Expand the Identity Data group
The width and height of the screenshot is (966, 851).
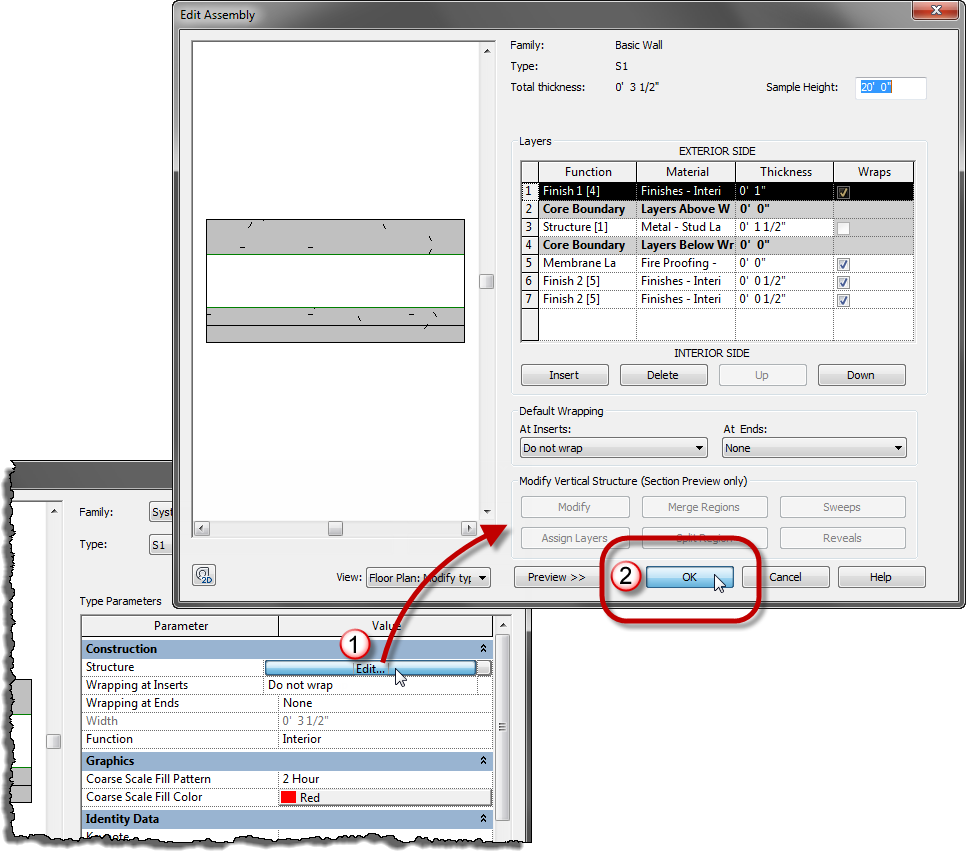[483, 818]
